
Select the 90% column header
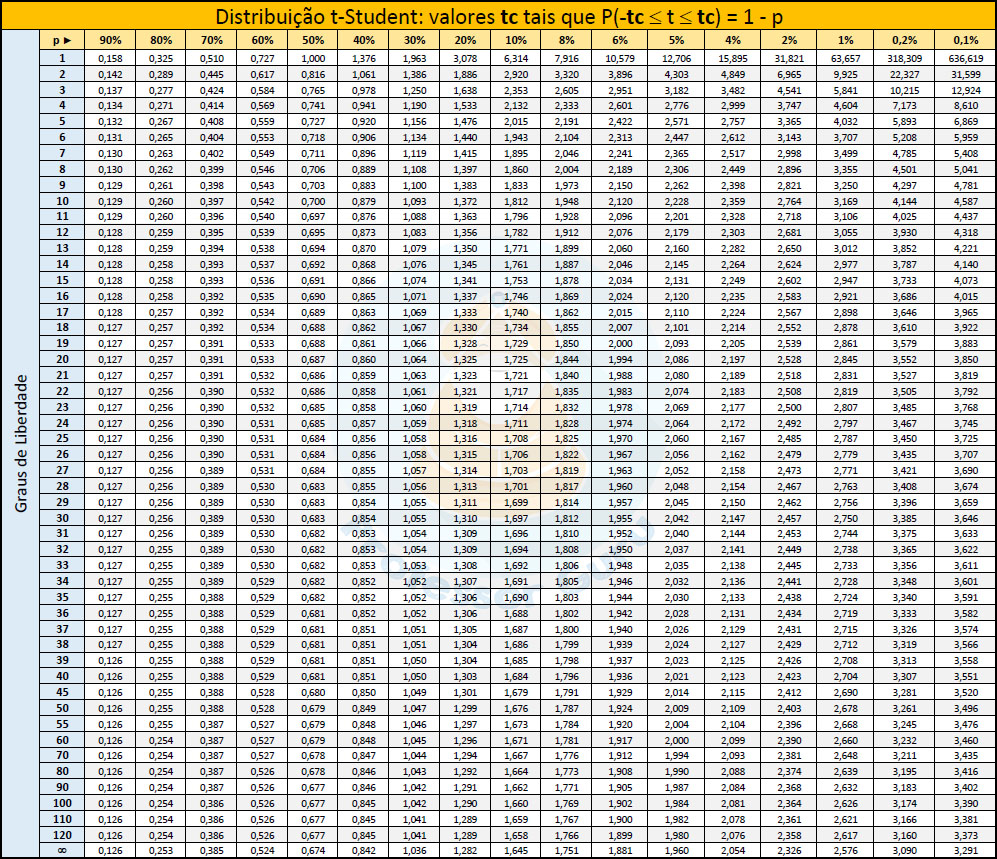(x=110, y=40)
